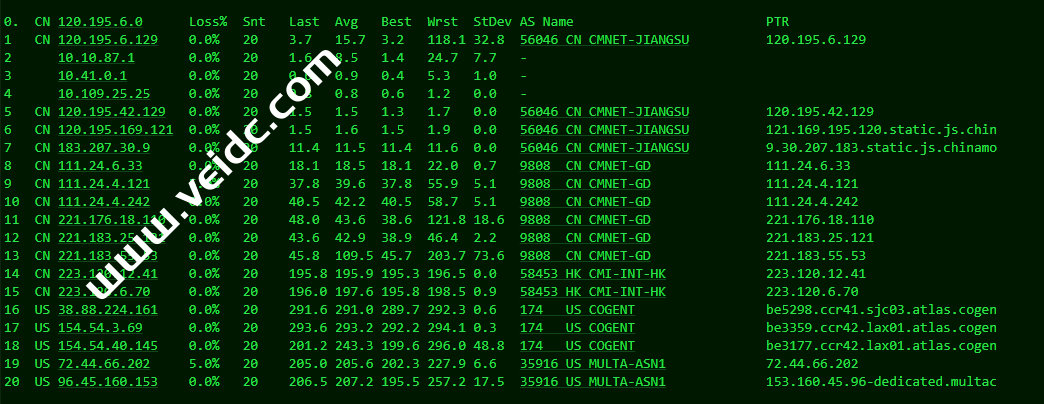Click AS 174 US COGENT on hop 16
Viewport: 1044px width, 404px height.
[x=577, y=309]
